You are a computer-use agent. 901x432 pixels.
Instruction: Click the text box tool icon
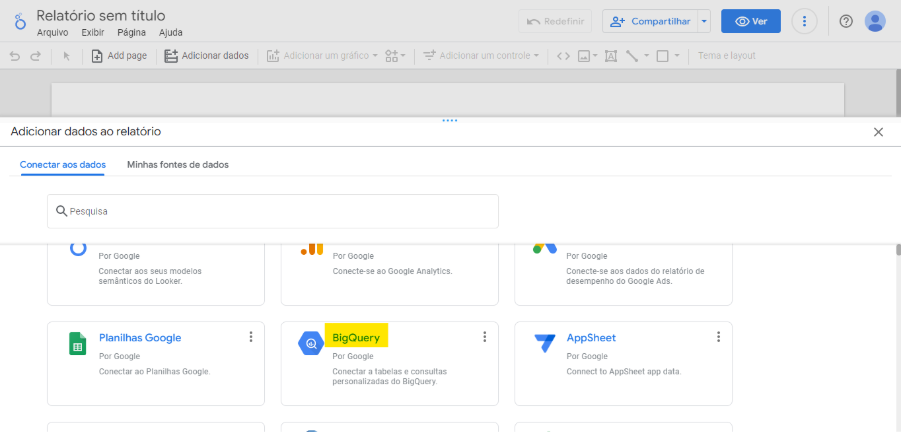click(611, 56)
